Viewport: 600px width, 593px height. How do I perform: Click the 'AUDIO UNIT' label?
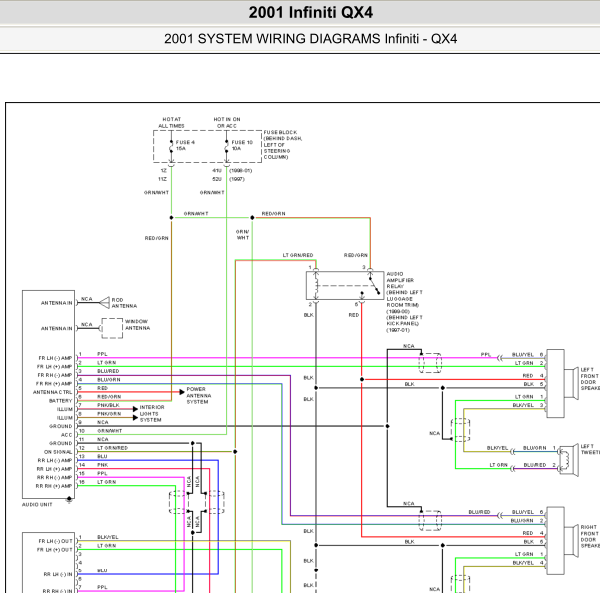point(37,505)
